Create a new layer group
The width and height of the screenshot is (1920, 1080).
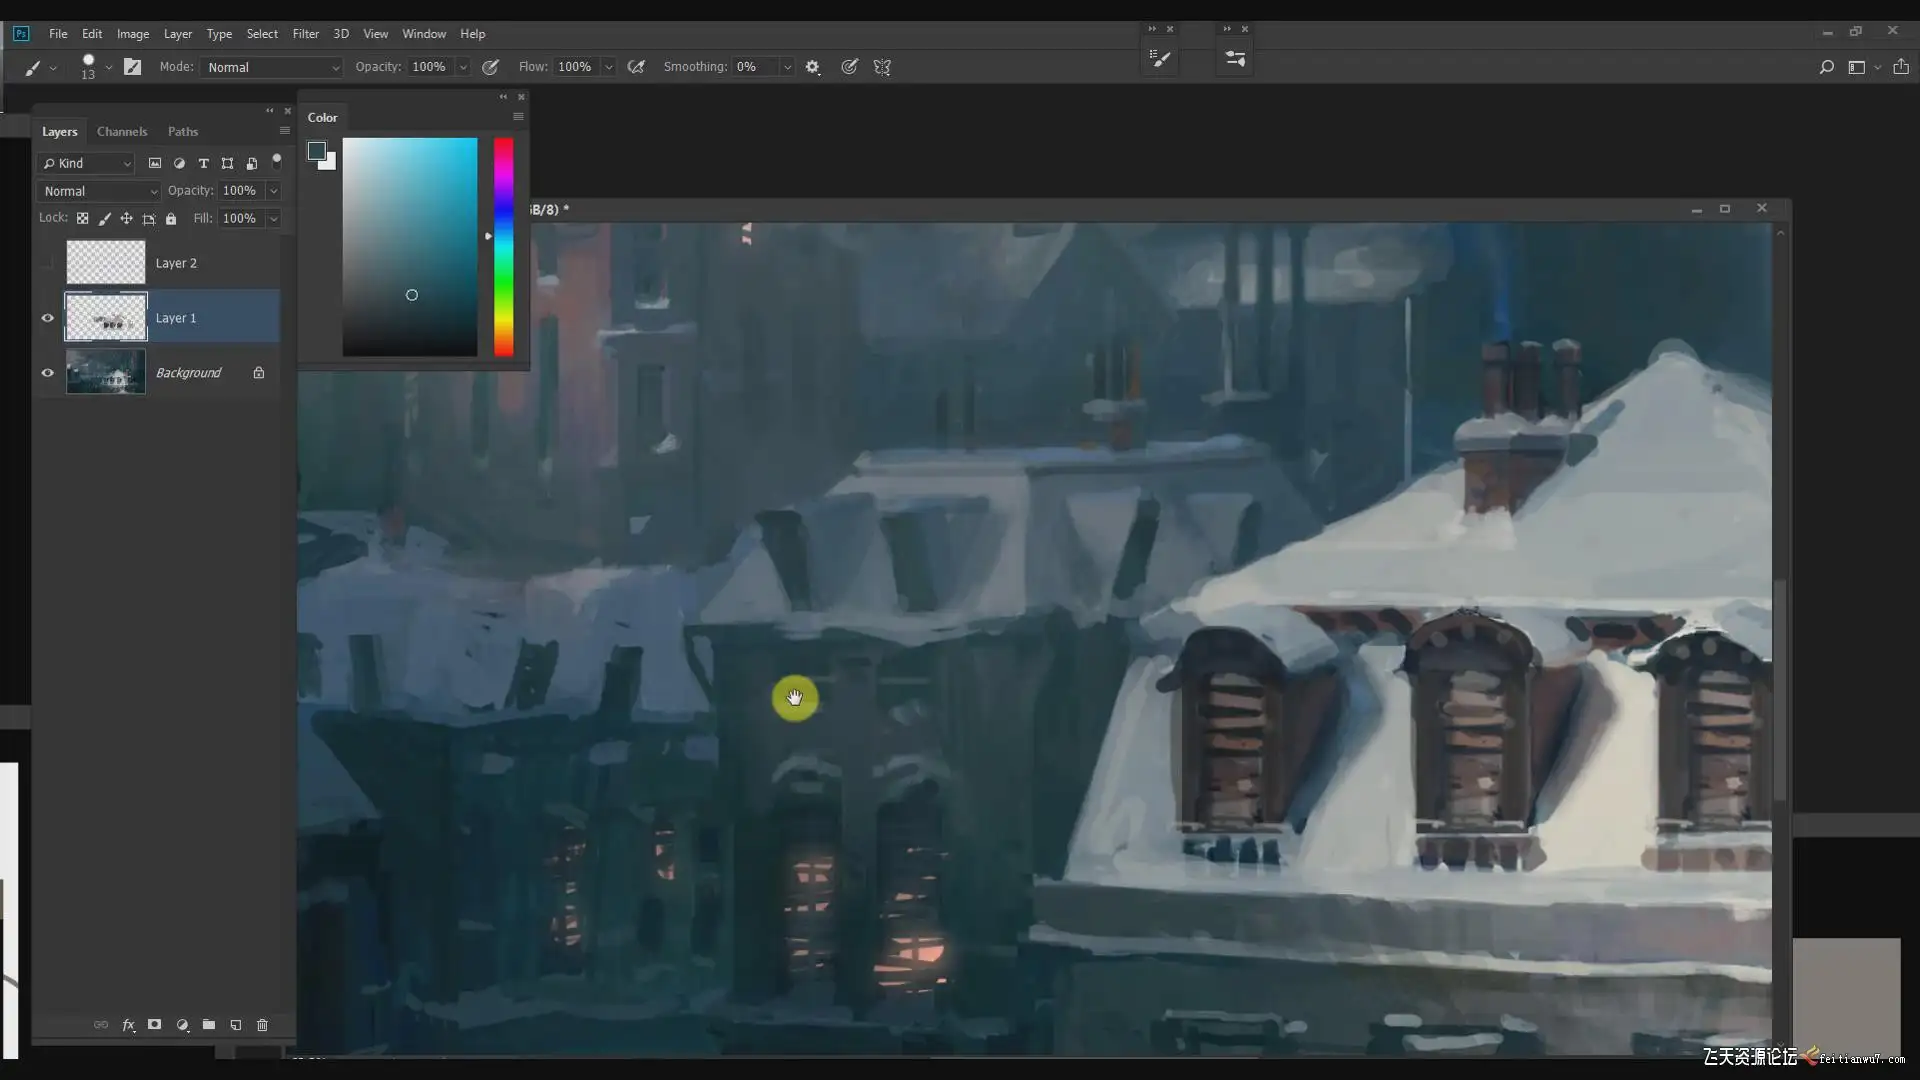pos(209,1025)
